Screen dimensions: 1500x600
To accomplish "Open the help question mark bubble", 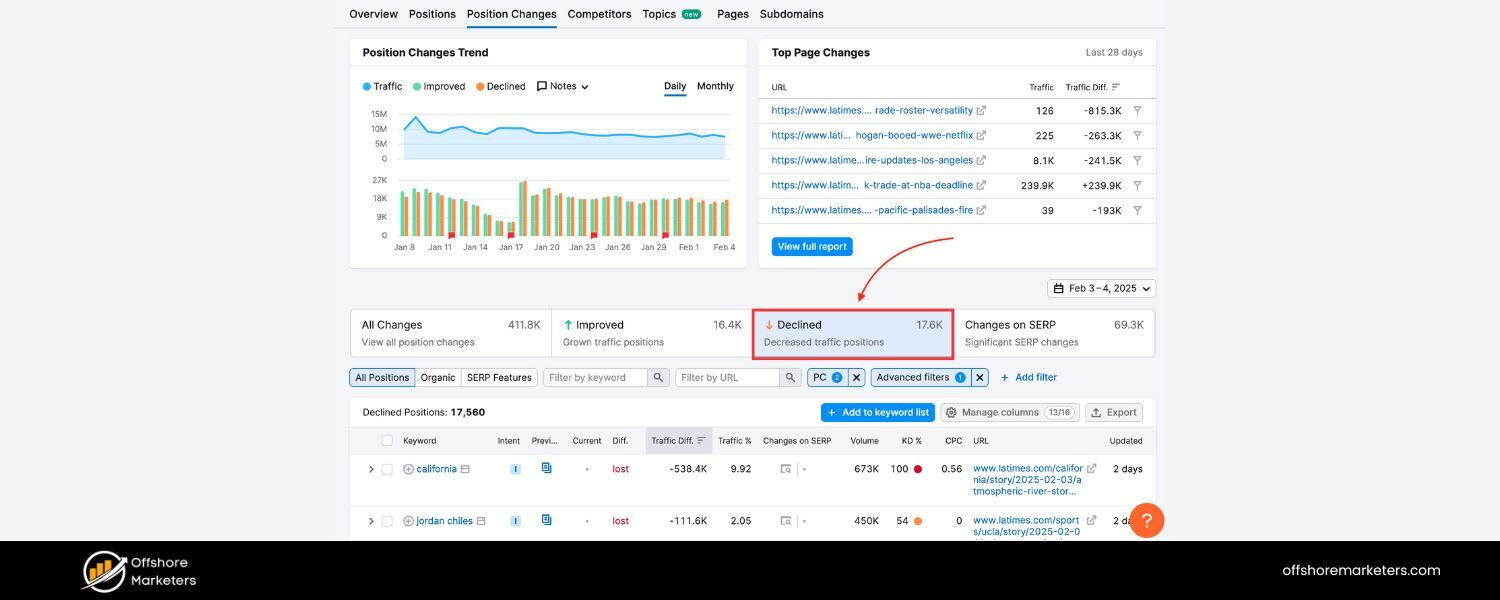I will [1147, 520].
